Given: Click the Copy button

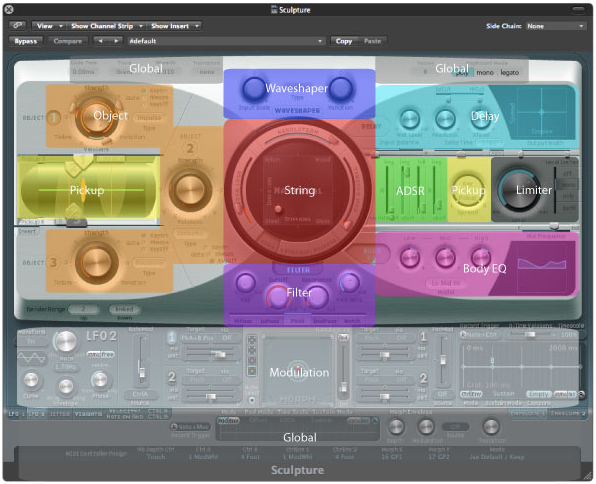Looking at the screenshot, I should (x=344, y=41).
